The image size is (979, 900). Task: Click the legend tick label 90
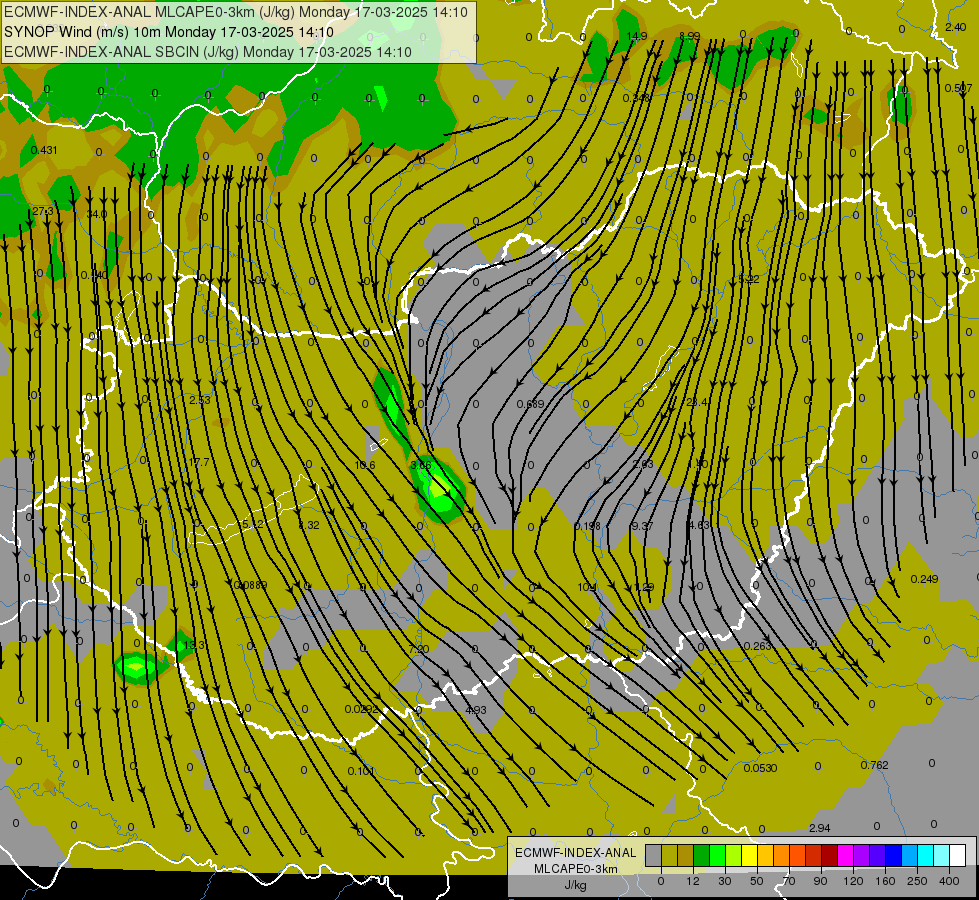pos(821,881)
